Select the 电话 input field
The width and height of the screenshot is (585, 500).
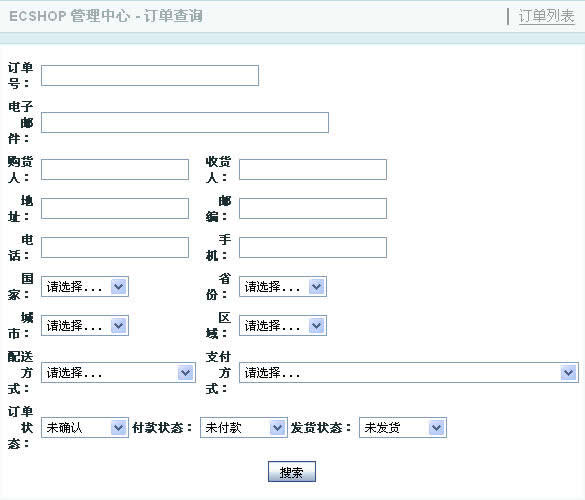click(x=115, y=247)
